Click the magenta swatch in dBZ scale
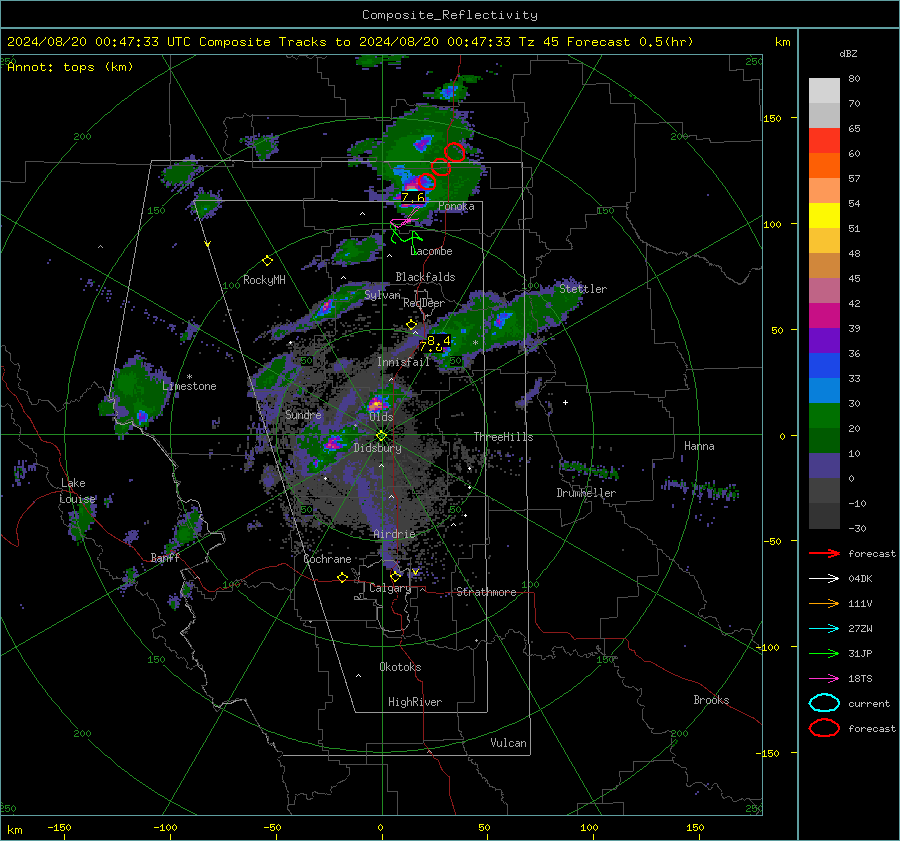Screen dimensions: 900x841 pos(824,315)
